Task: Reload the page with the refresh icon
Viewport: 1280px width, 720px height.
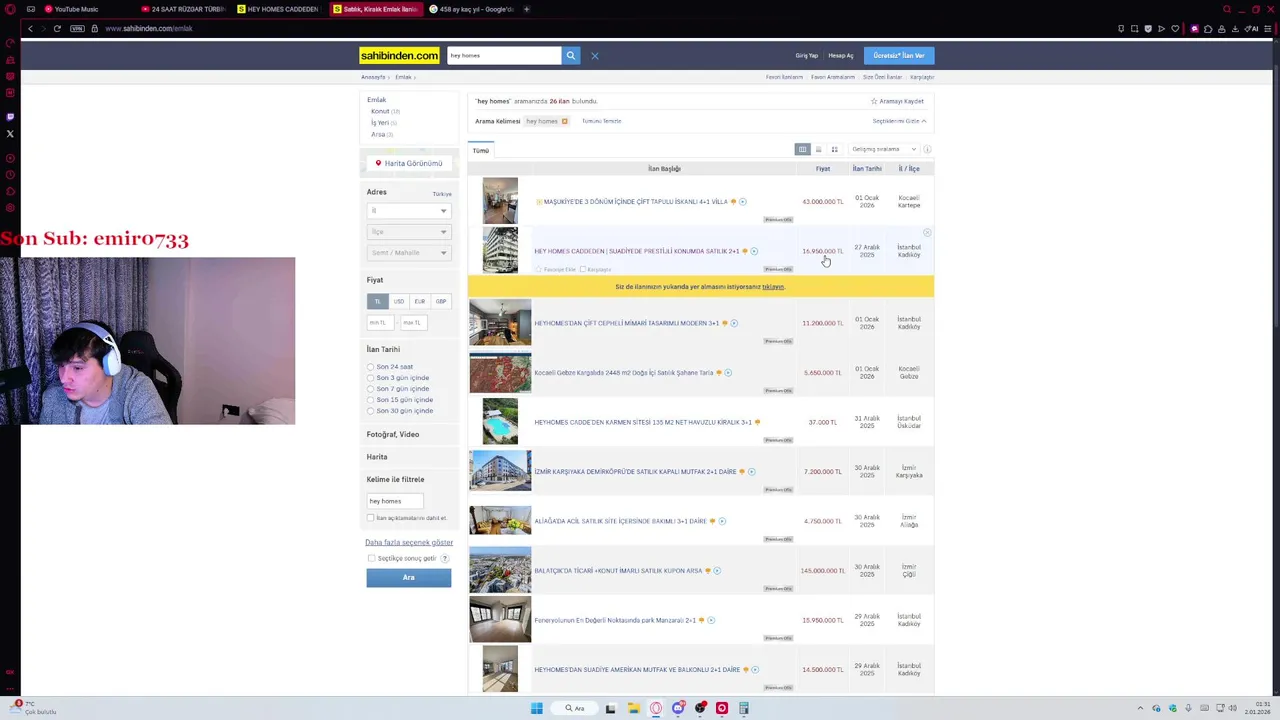Action: pos(57,28)
